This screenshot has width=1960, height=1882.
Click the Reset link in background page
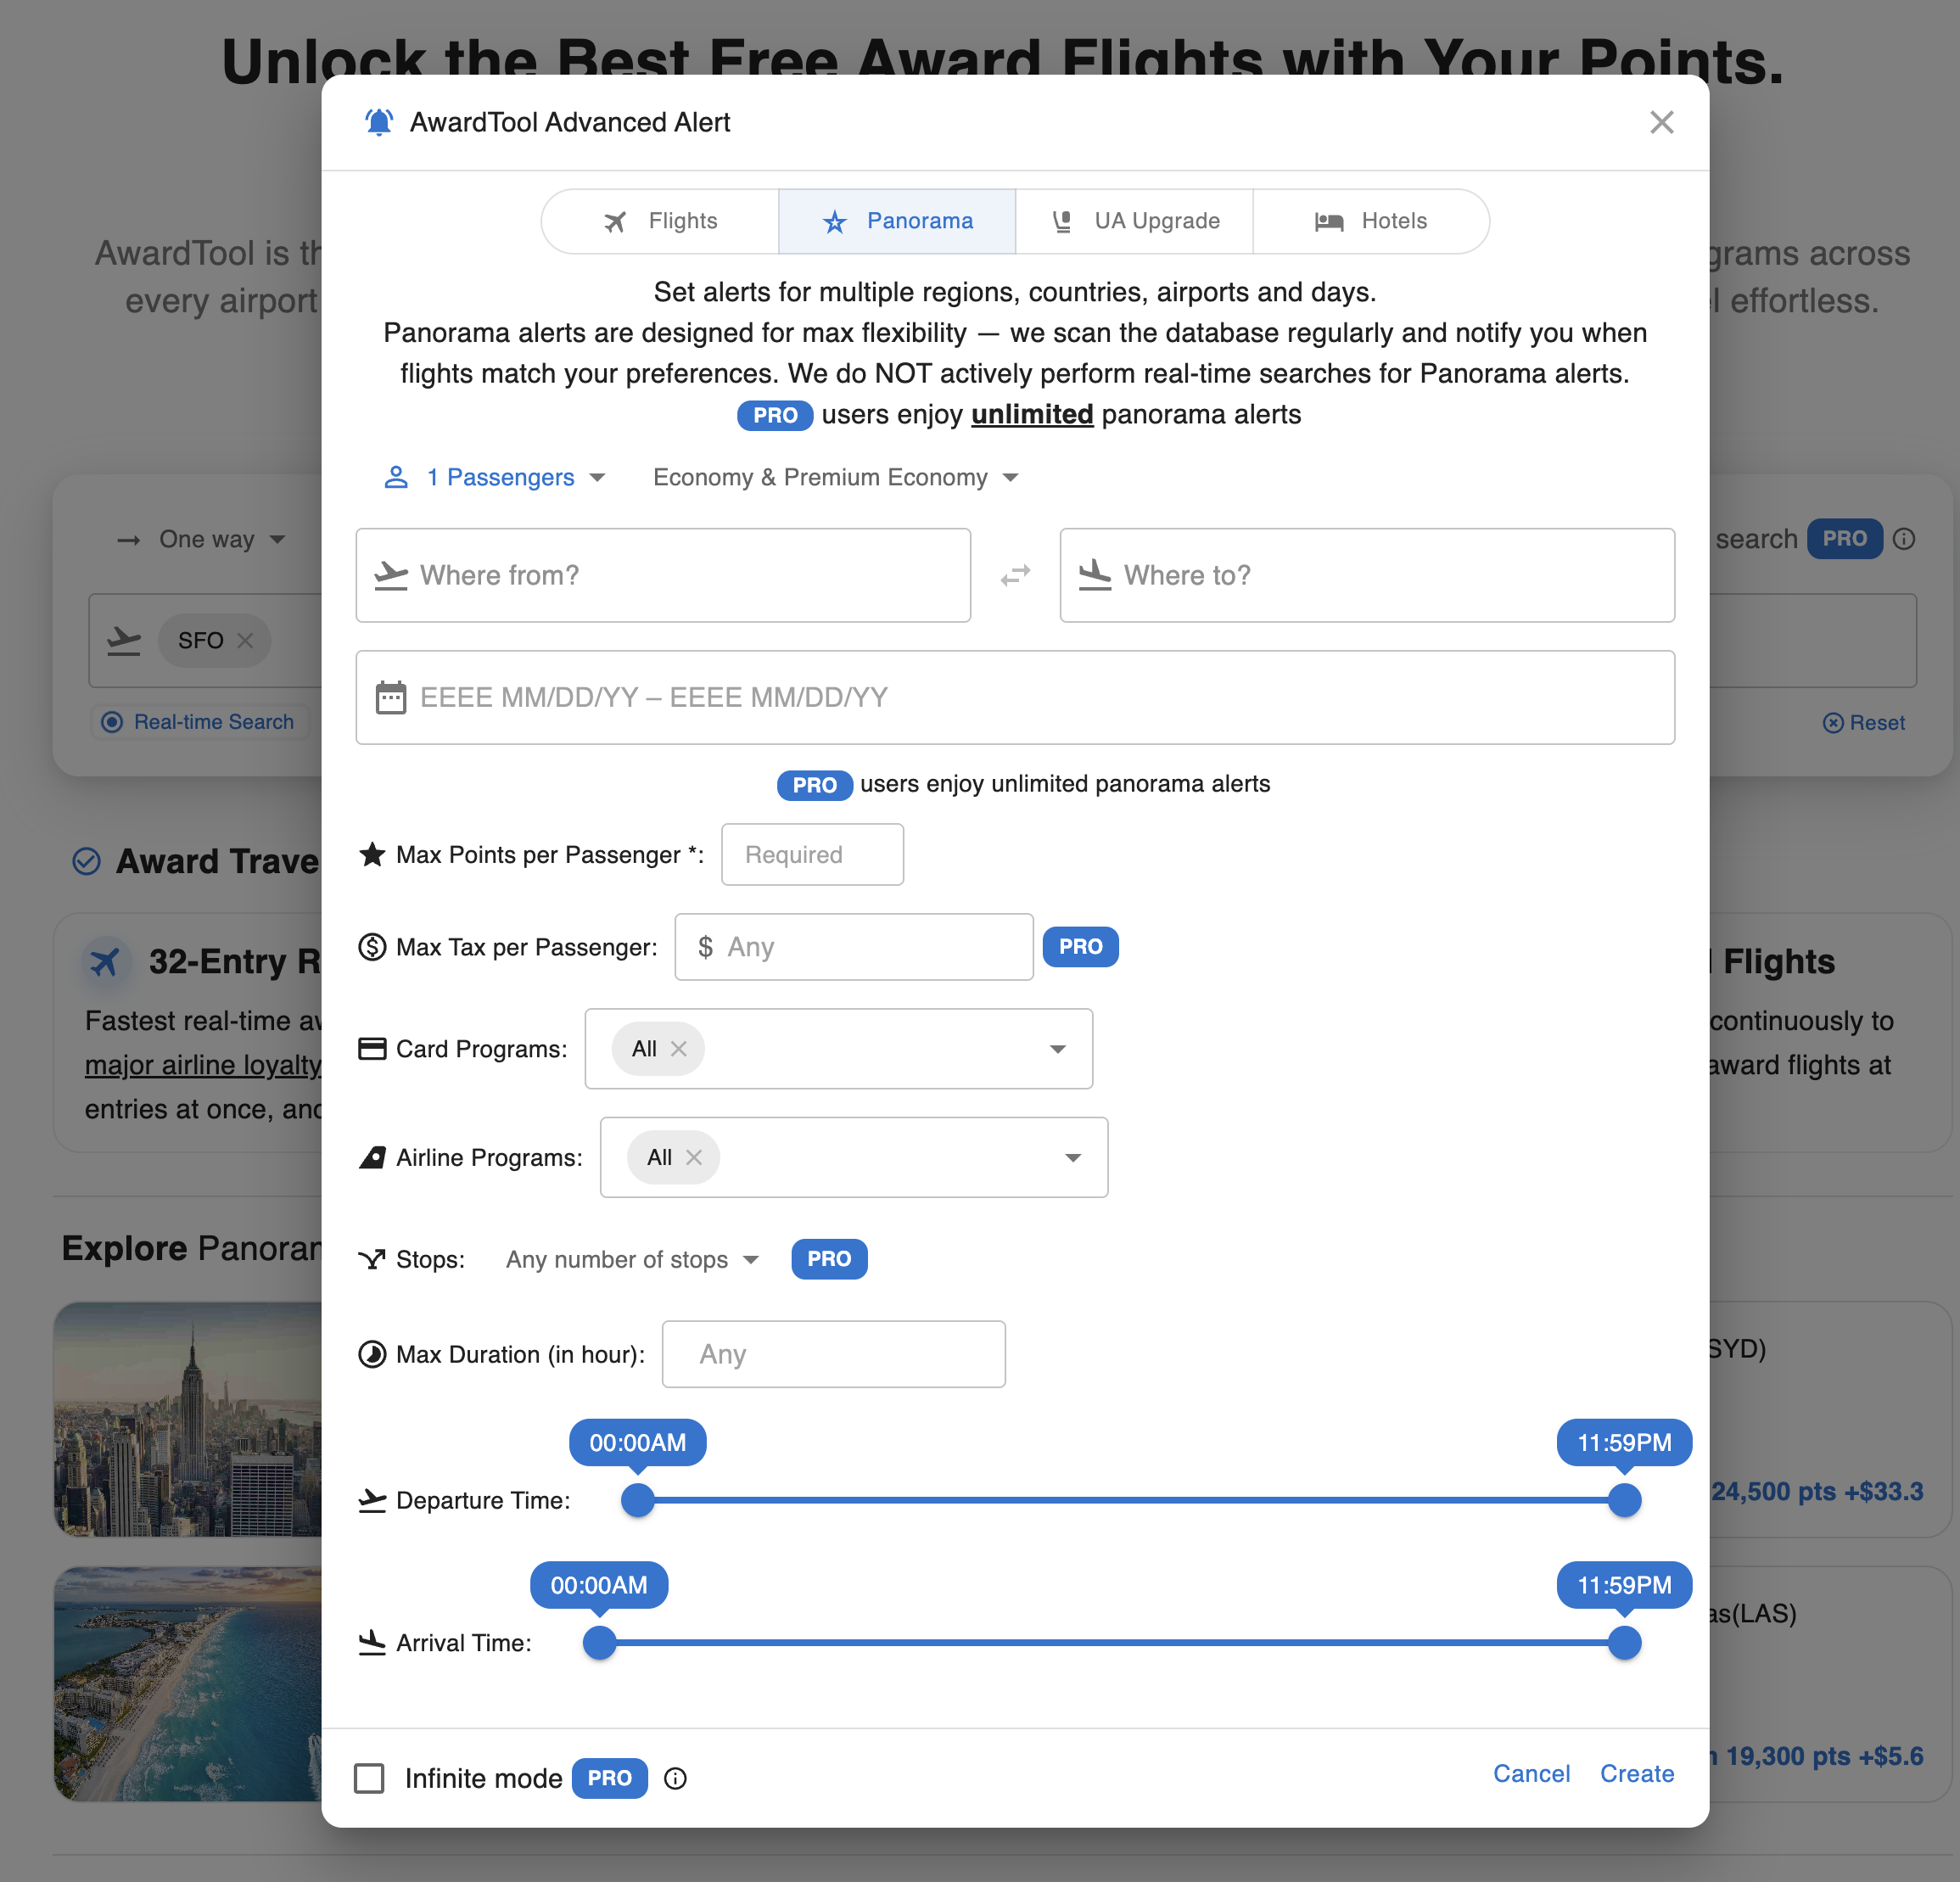(1863, 722)
